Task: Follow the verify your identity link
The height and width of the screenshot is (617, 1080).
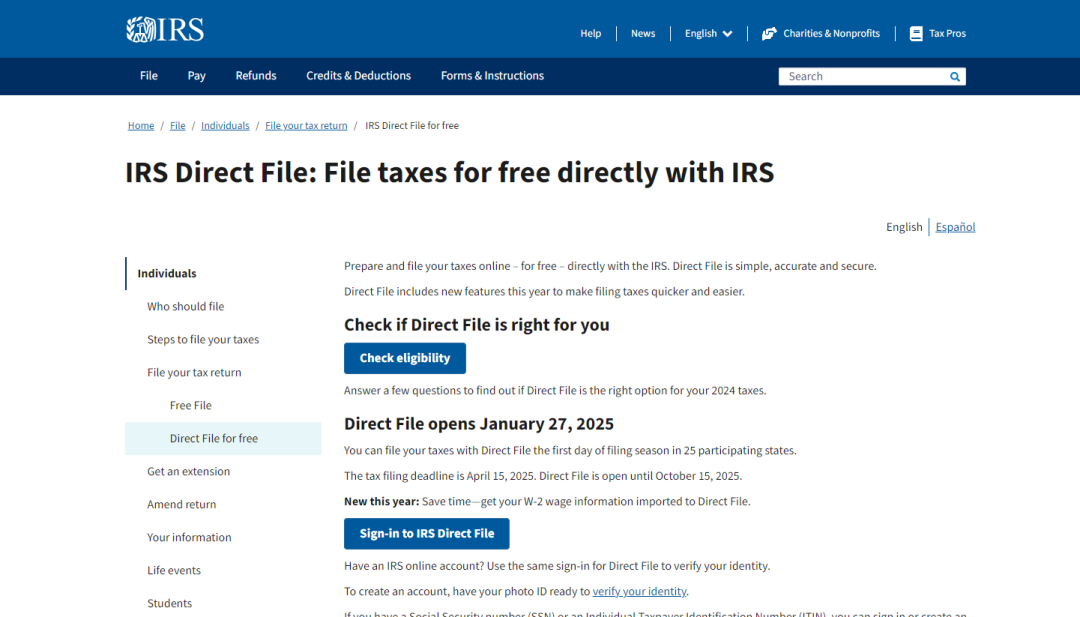Action: click(x=639, y=591)
